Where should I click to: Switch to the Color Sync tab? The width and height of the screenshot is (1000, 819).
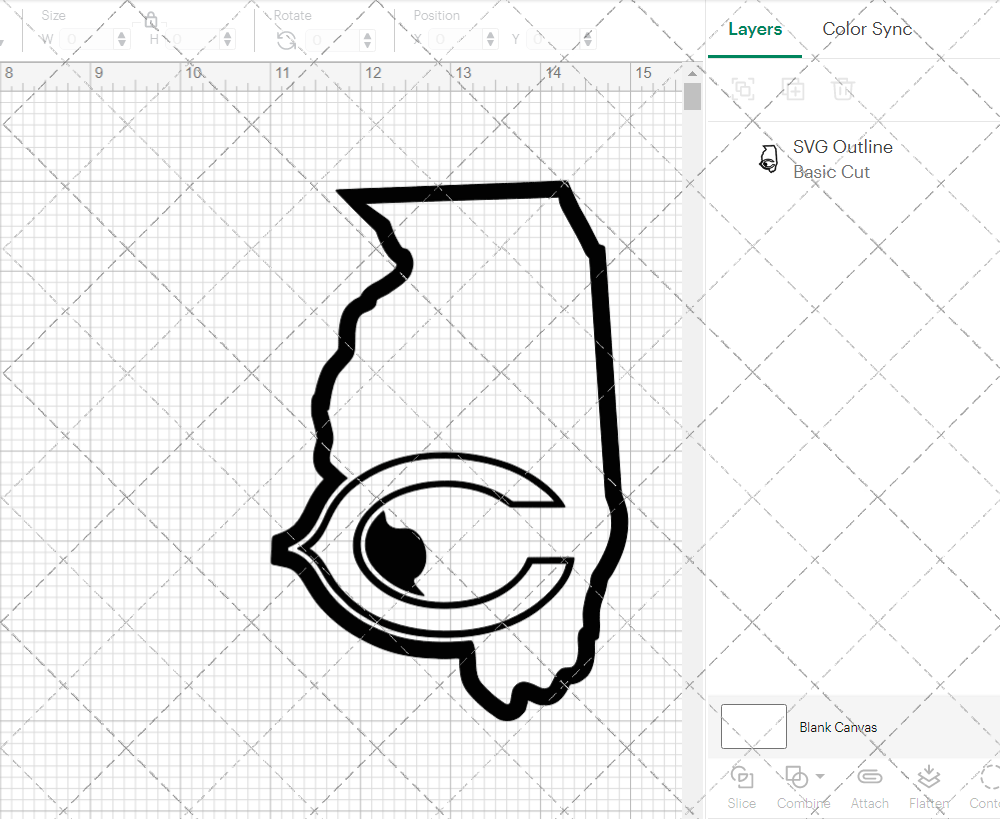point(867,29)
